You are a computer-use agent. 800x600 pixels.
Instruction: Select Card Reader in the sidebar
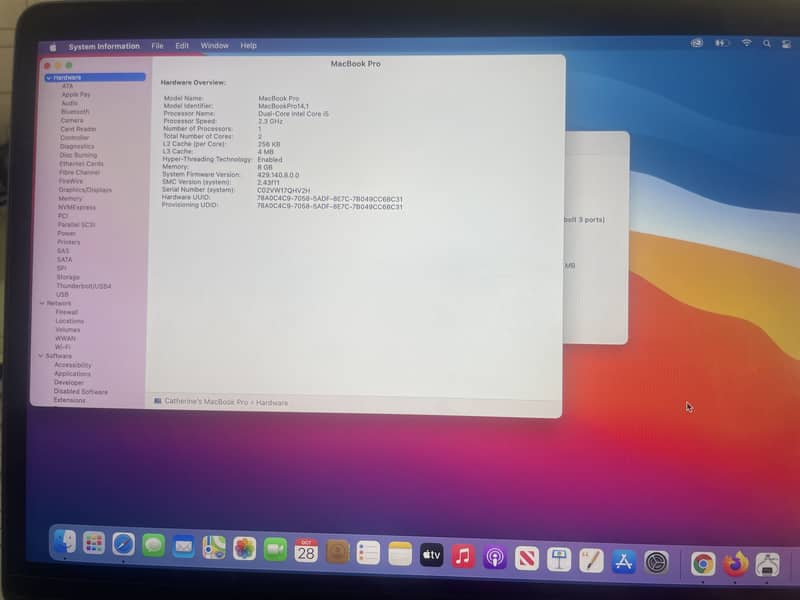78,129
